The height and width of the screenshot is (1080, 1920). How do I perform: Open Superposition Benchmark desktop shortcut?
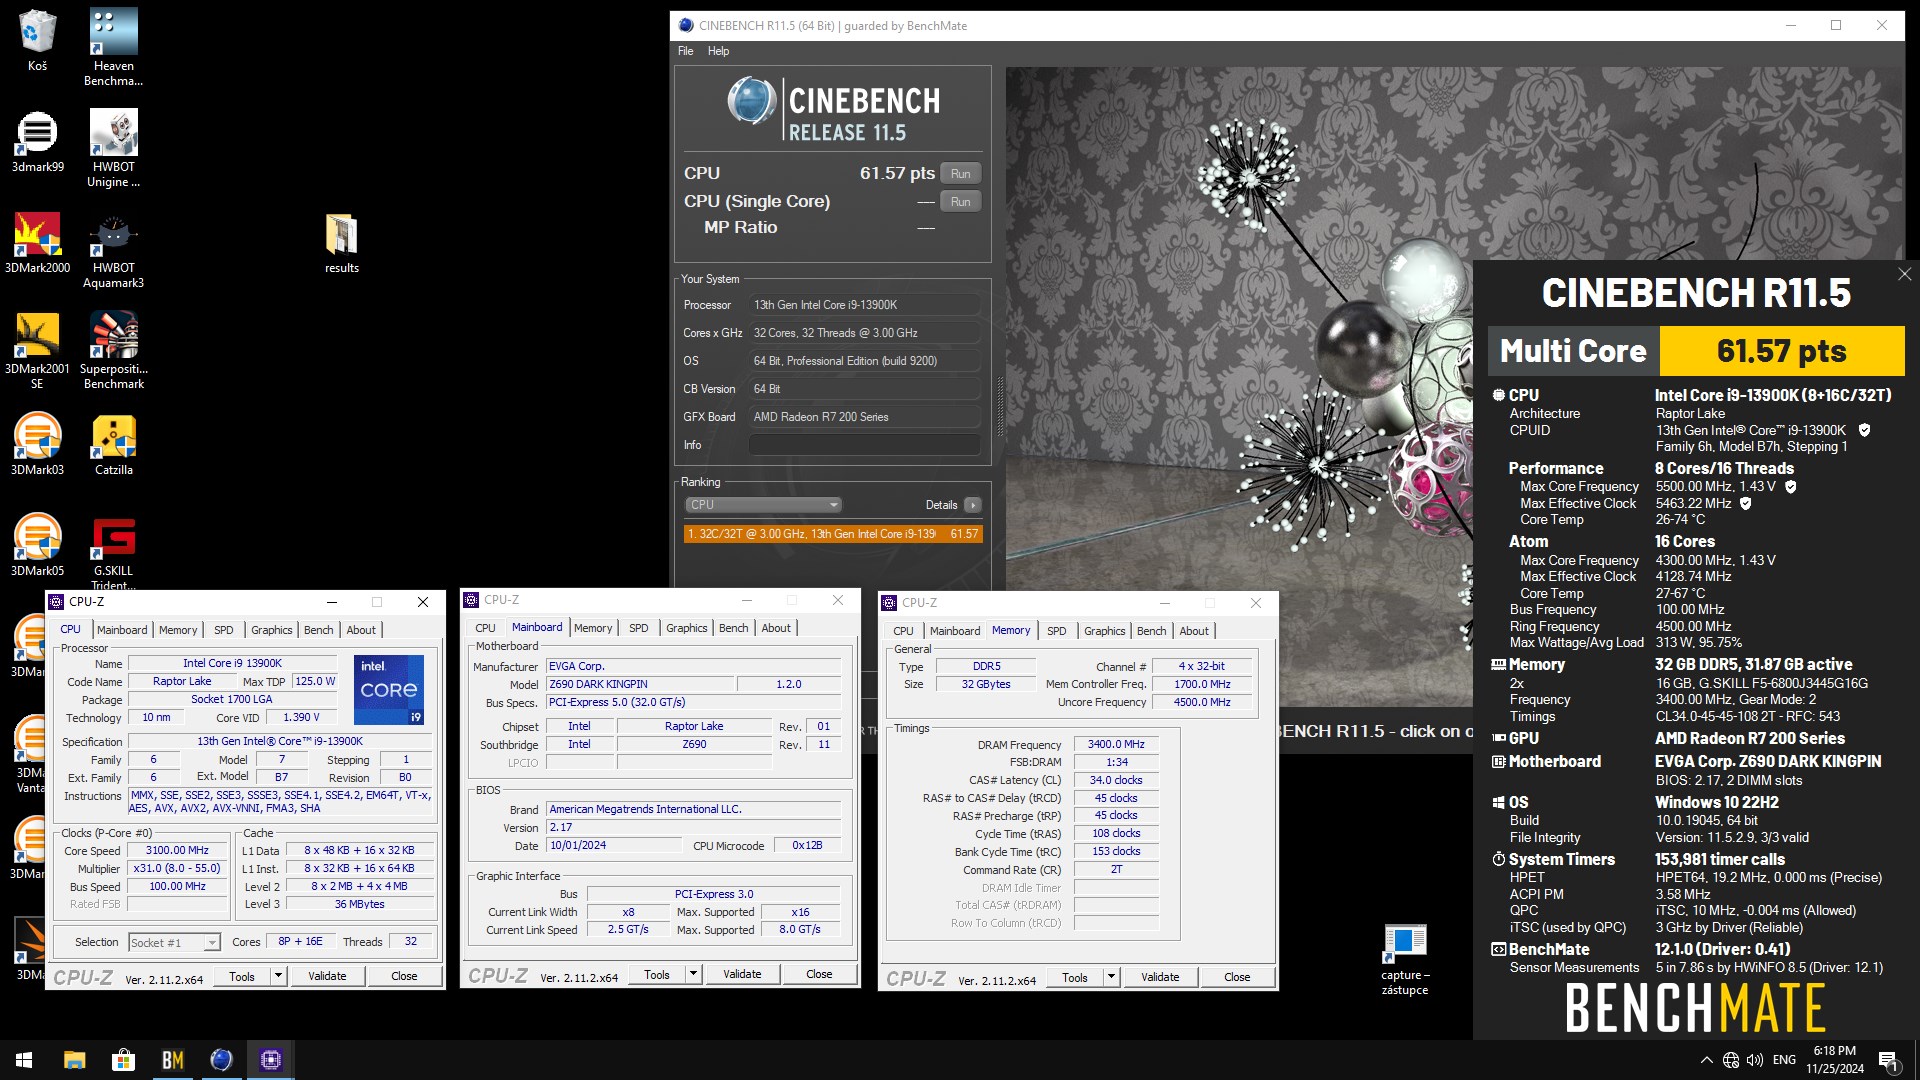tap(113, 350)
